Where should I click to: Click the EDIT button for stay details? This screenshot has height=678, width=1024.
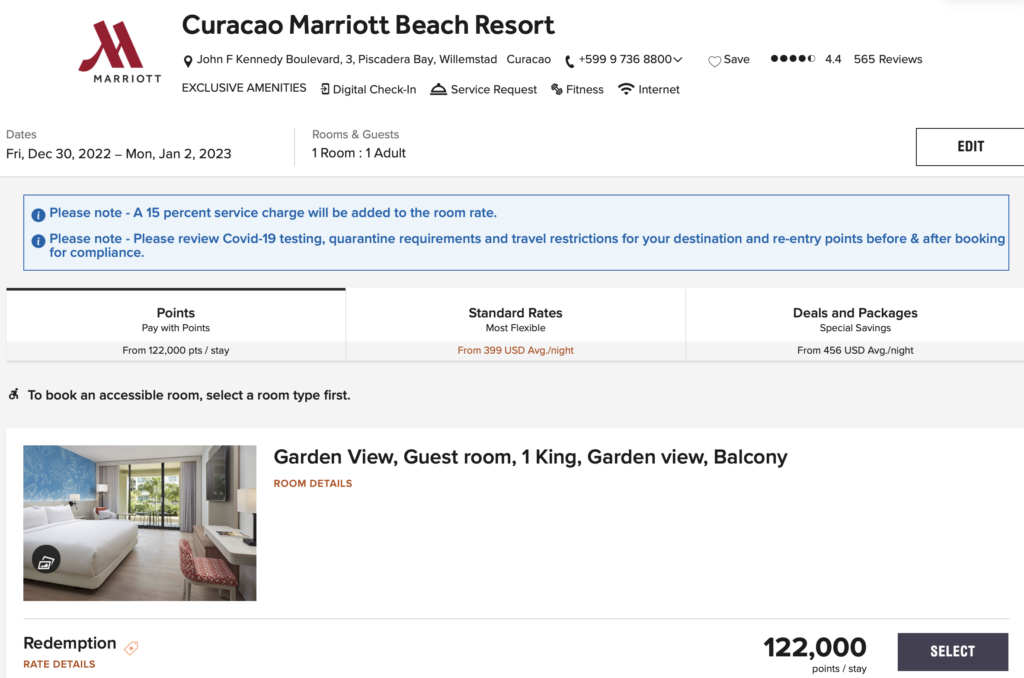(969, 146)
